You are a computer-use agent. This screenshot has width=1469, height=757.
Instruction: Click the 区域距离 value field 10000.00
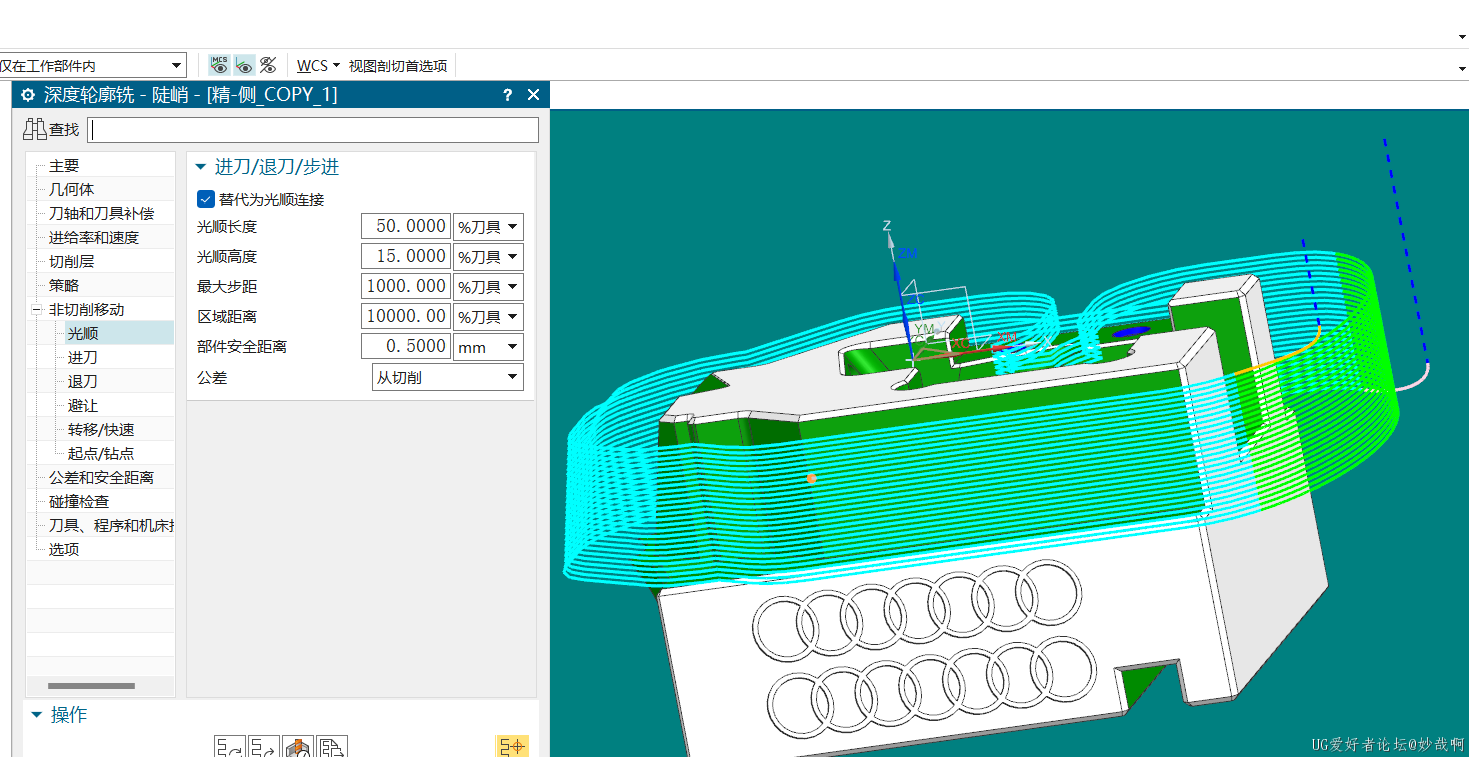point(406,317)
